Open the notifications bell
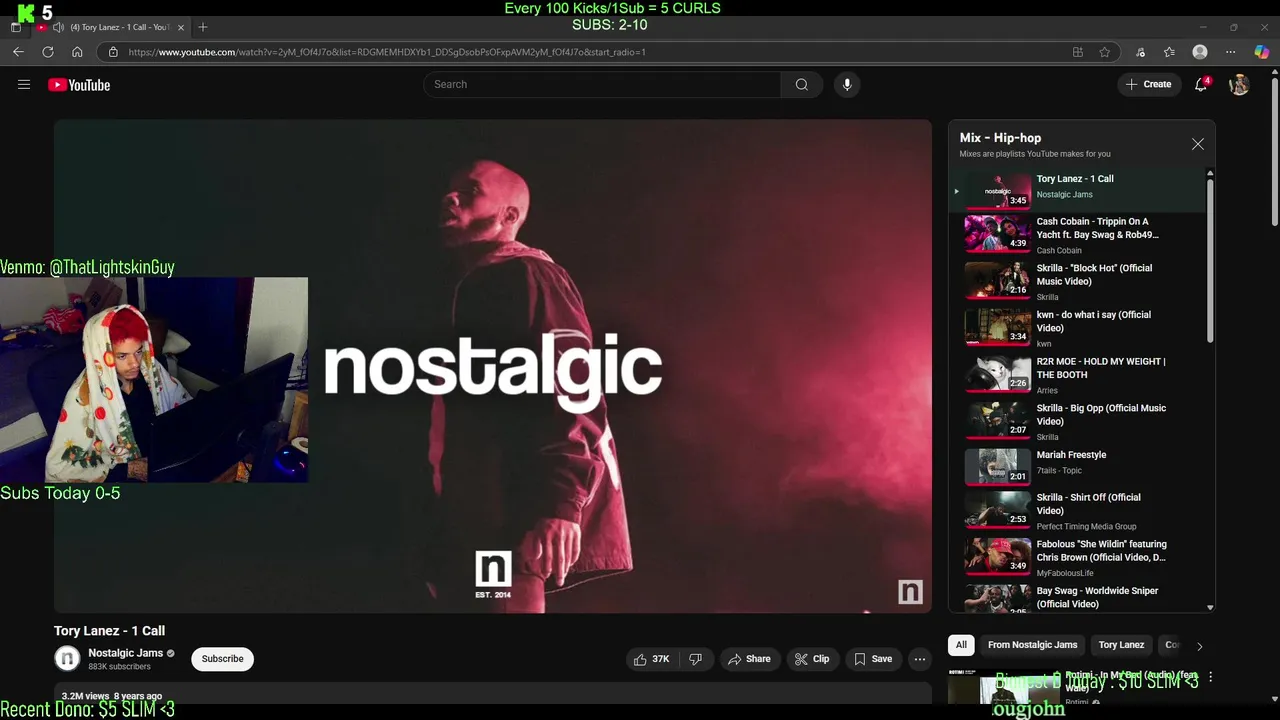 tap(1202, 85)
